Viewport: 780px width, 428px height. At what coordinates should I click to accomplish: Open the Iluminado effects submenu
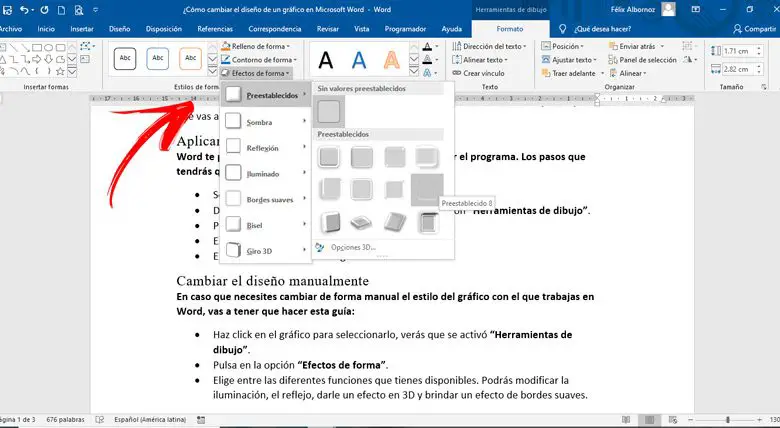266,174
